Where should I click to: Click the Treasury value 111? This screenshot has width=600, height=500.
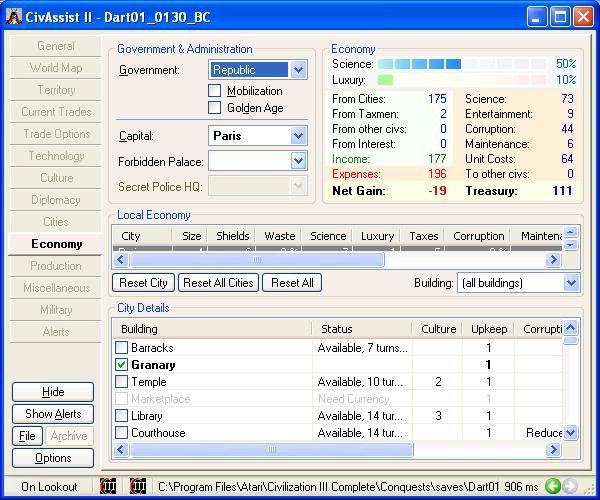[562, 191]
